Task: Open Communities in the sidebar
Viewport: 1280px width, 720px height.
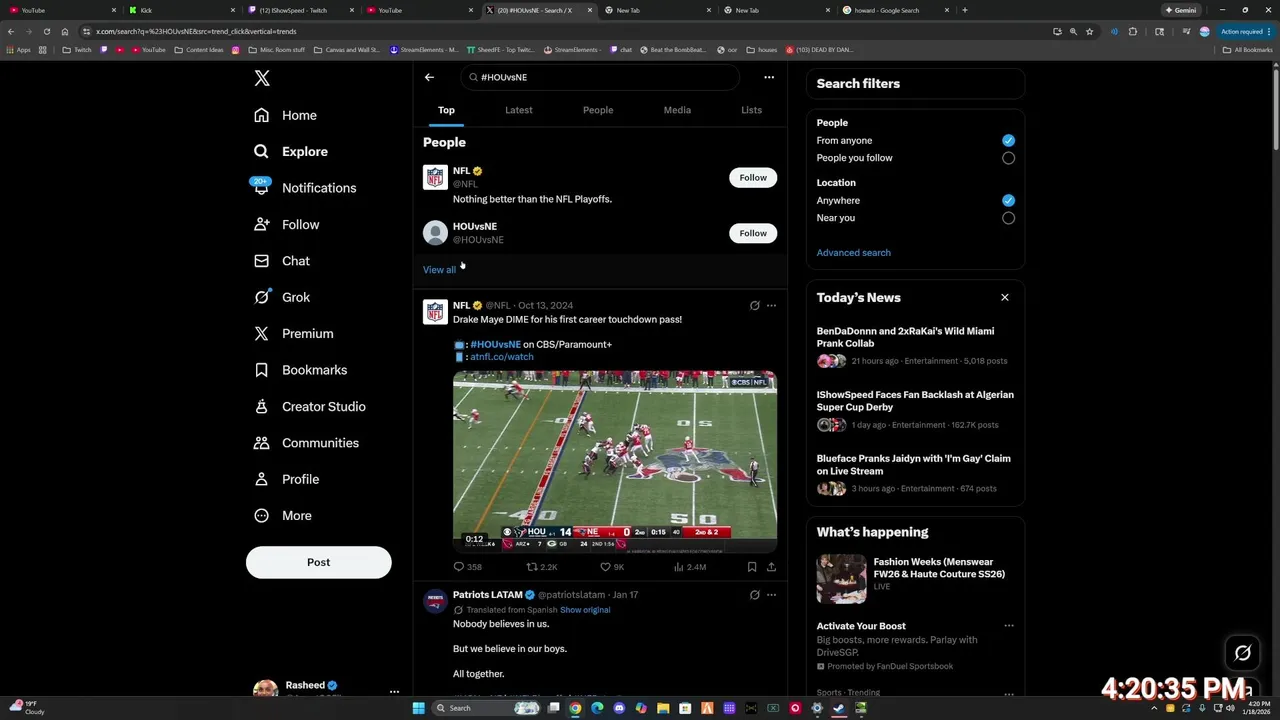Action: 306,443
